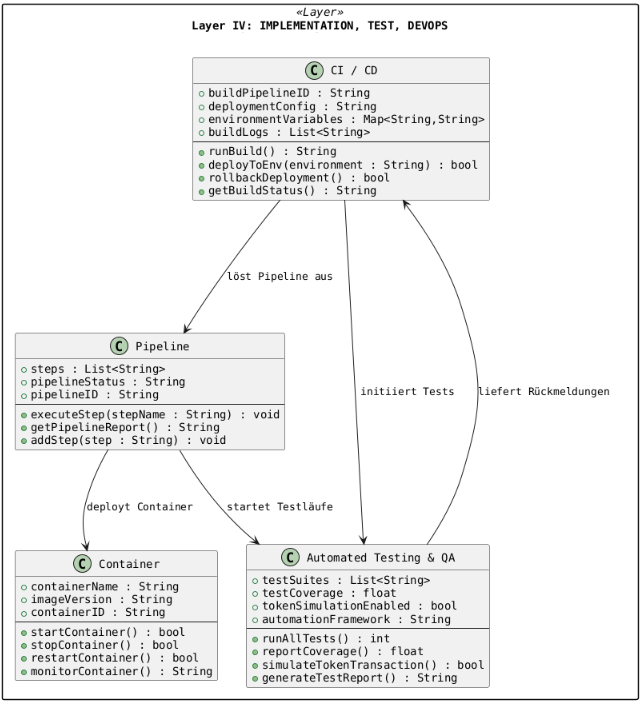Click the filled dot beside runAllTests()
The width and height of the screenshot is (644, 707).
tap(256, 639)
